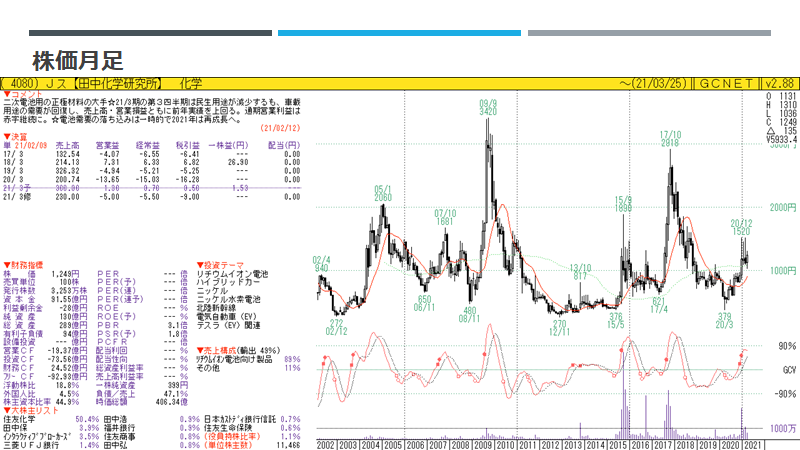Click the 配当(円) column header
Viewport: 800px width, 450px height.
tap(284, 145)
